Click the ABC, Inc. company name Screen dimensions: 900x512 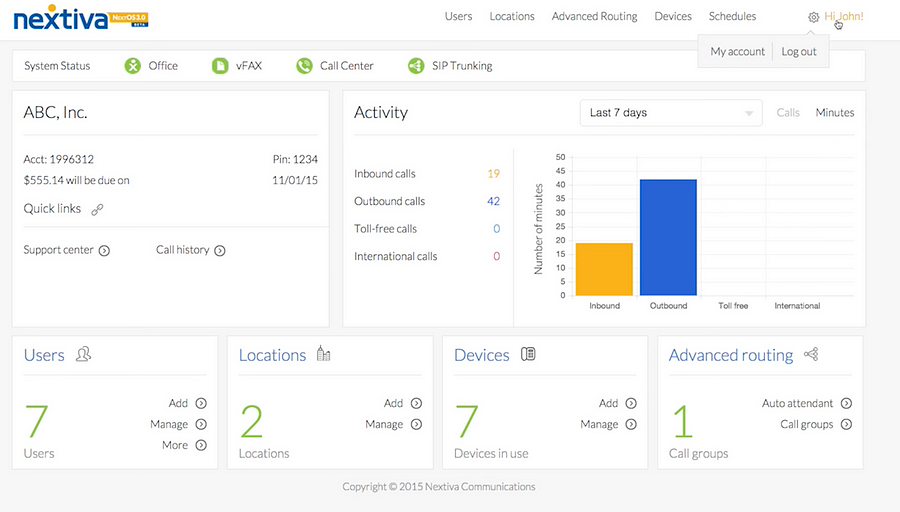click(55, 113)
